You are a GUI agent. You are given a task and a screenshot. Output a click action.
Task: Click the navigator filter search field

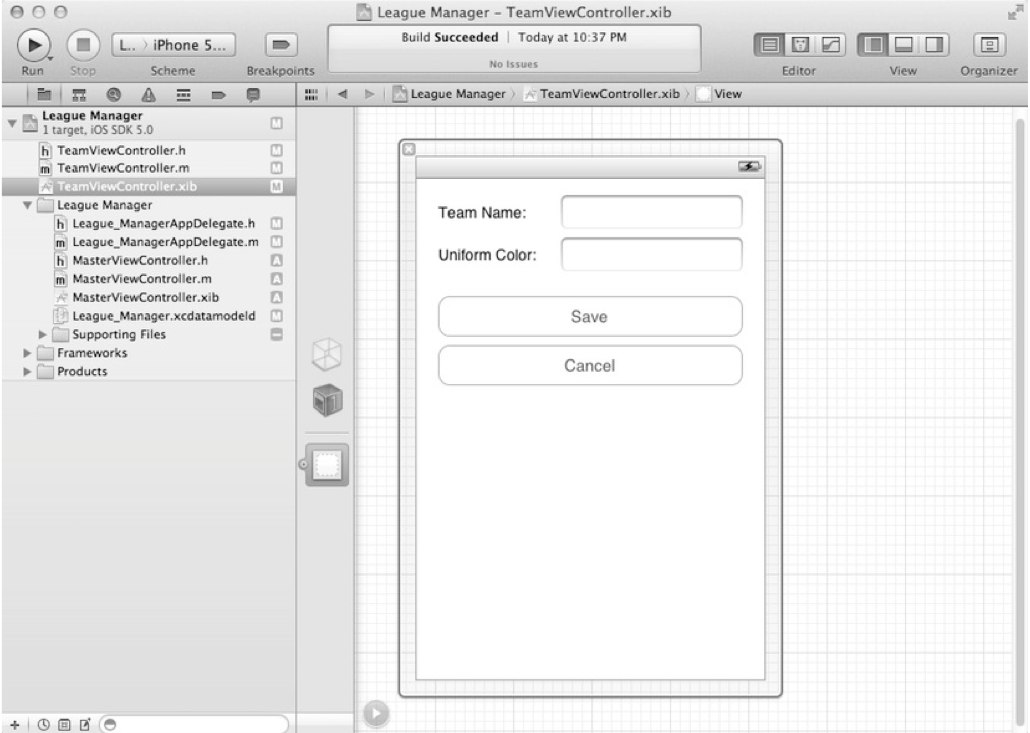pyautogui.click(x=194, y=724)
